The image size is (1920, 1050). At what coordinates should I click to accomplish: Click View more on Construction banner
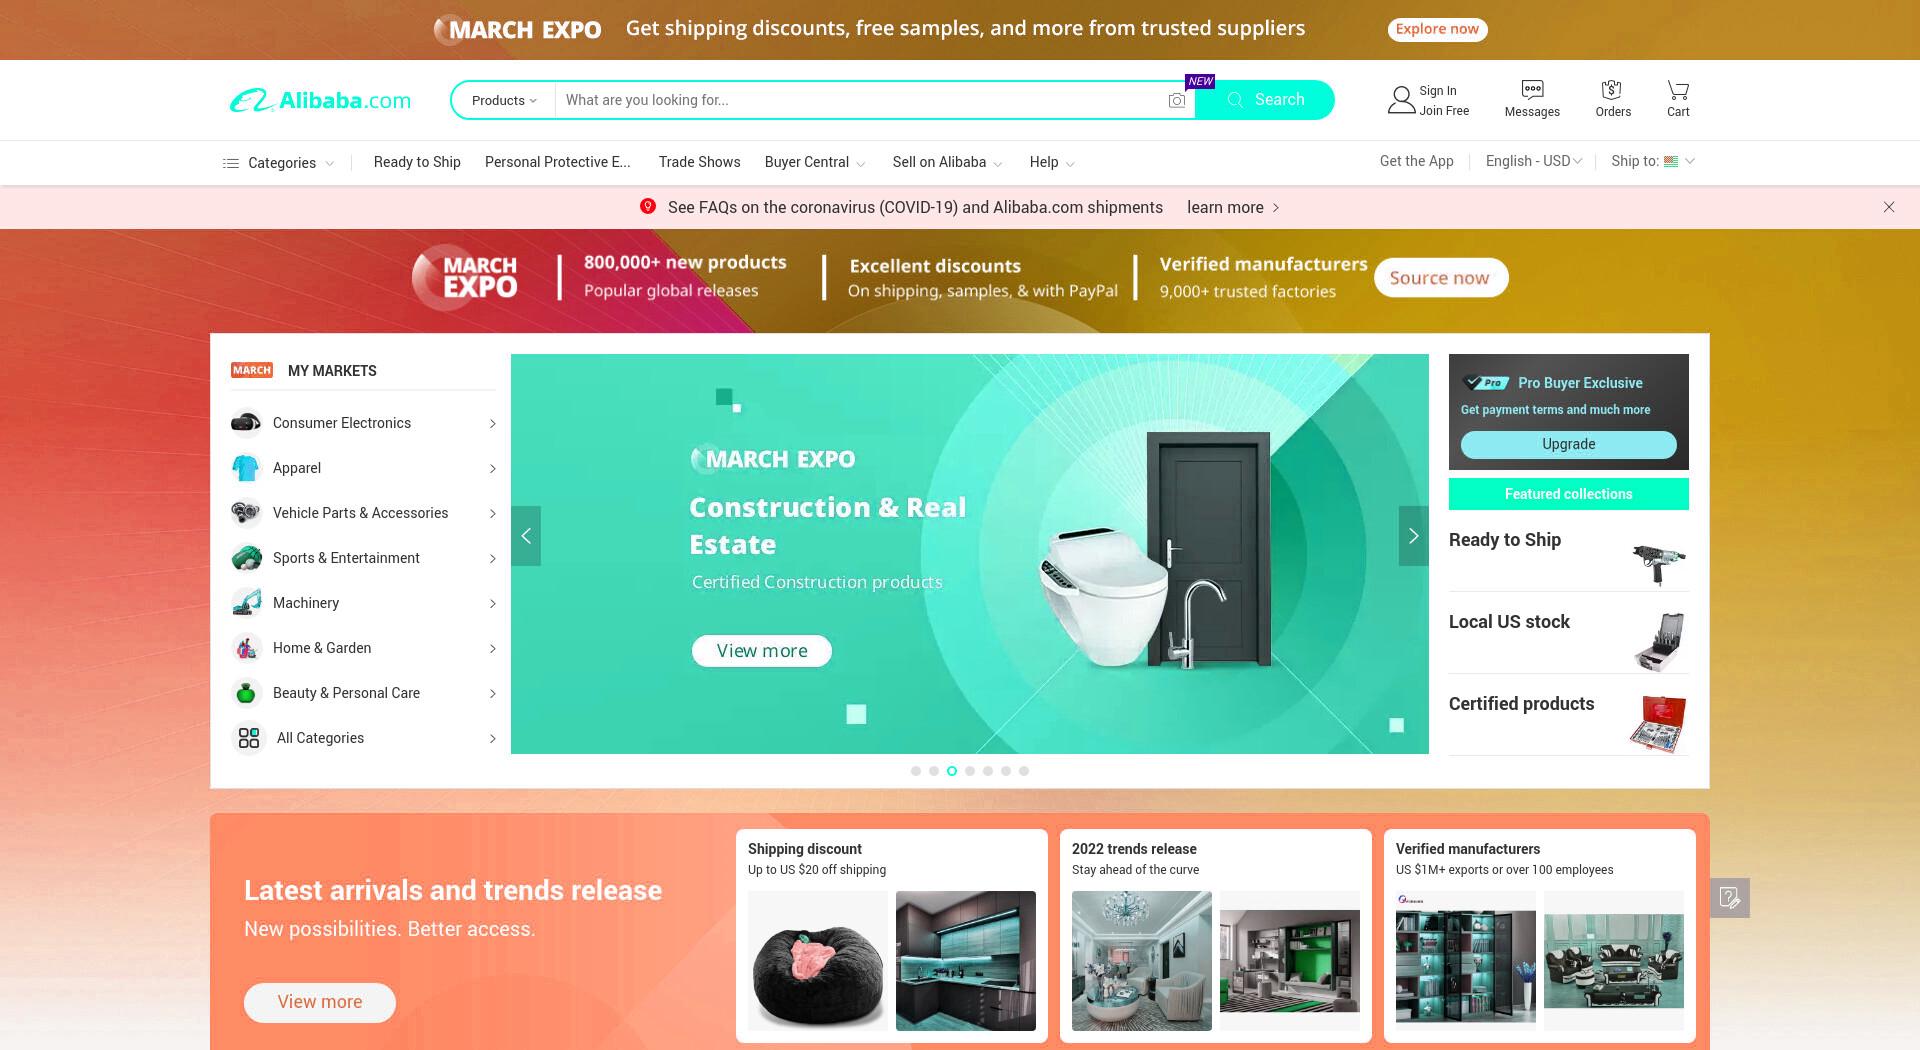pos(762,651)
